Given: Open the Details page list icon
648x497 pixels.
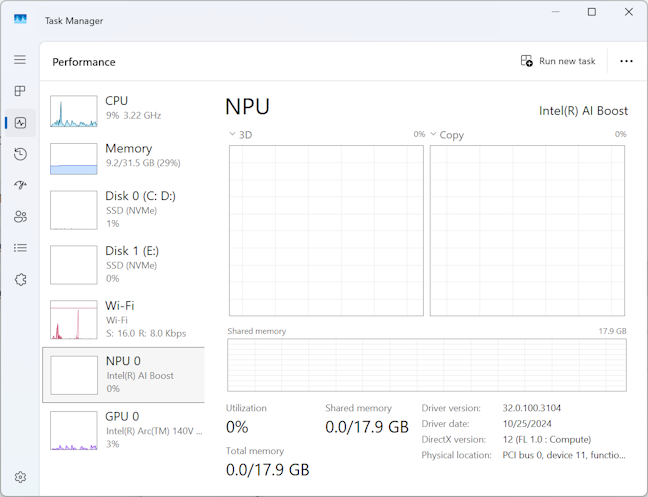Looking at the screenshot, I should 20,248.
